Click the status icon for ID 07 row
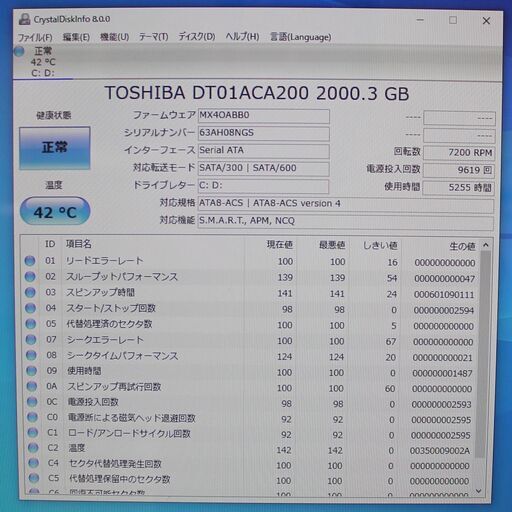 (31, 340)
